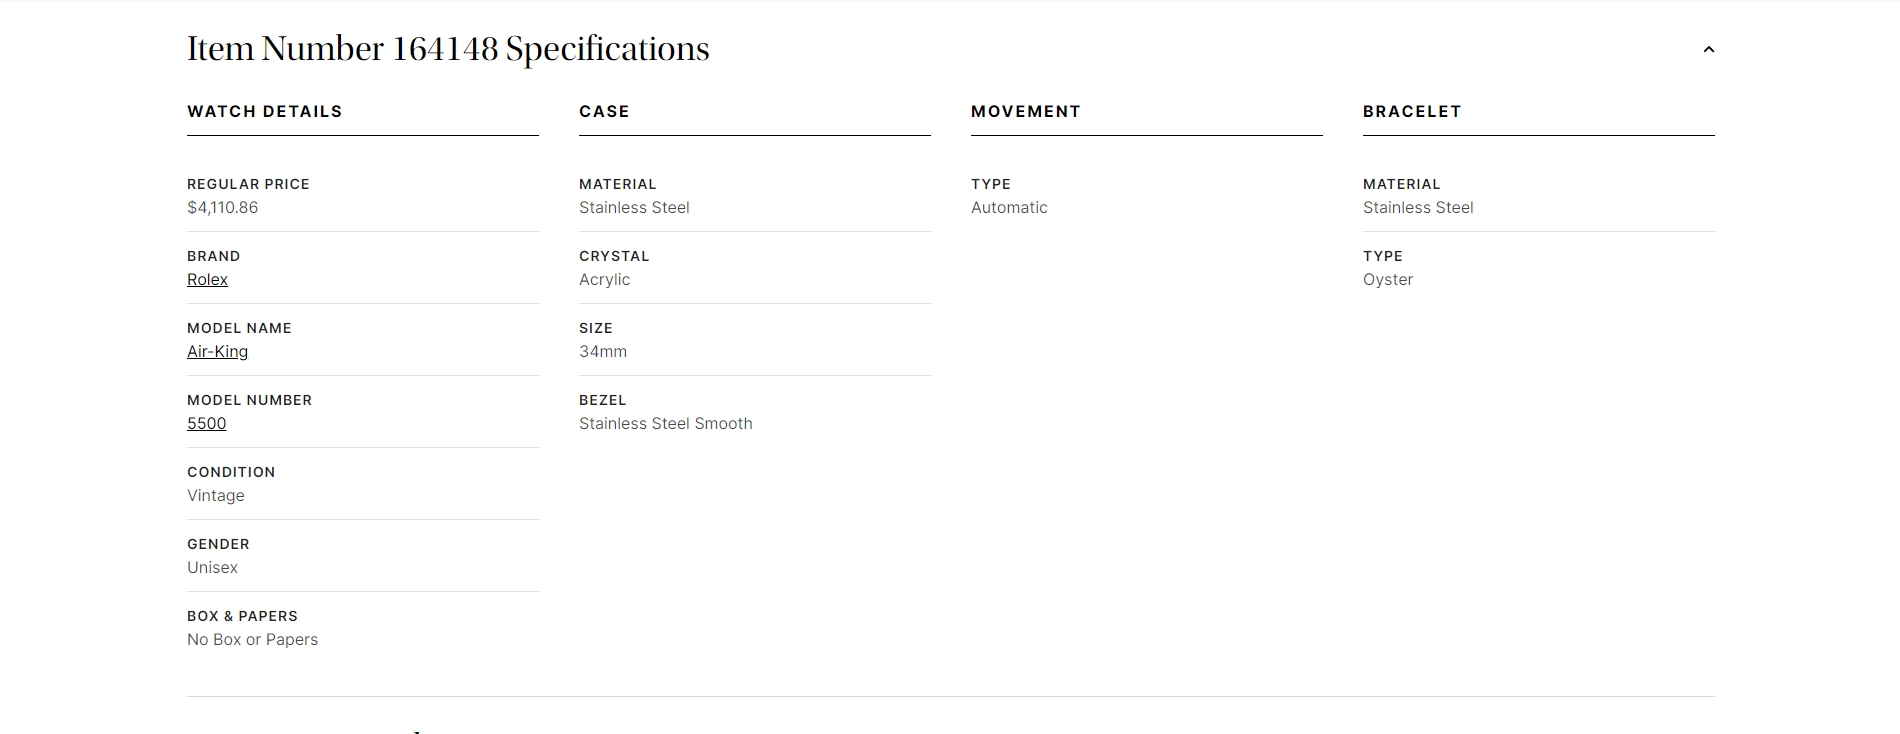1900x734 pixels.
Task: Click the Stainless Steel Smooth bezel value
Action: [665, 424]
